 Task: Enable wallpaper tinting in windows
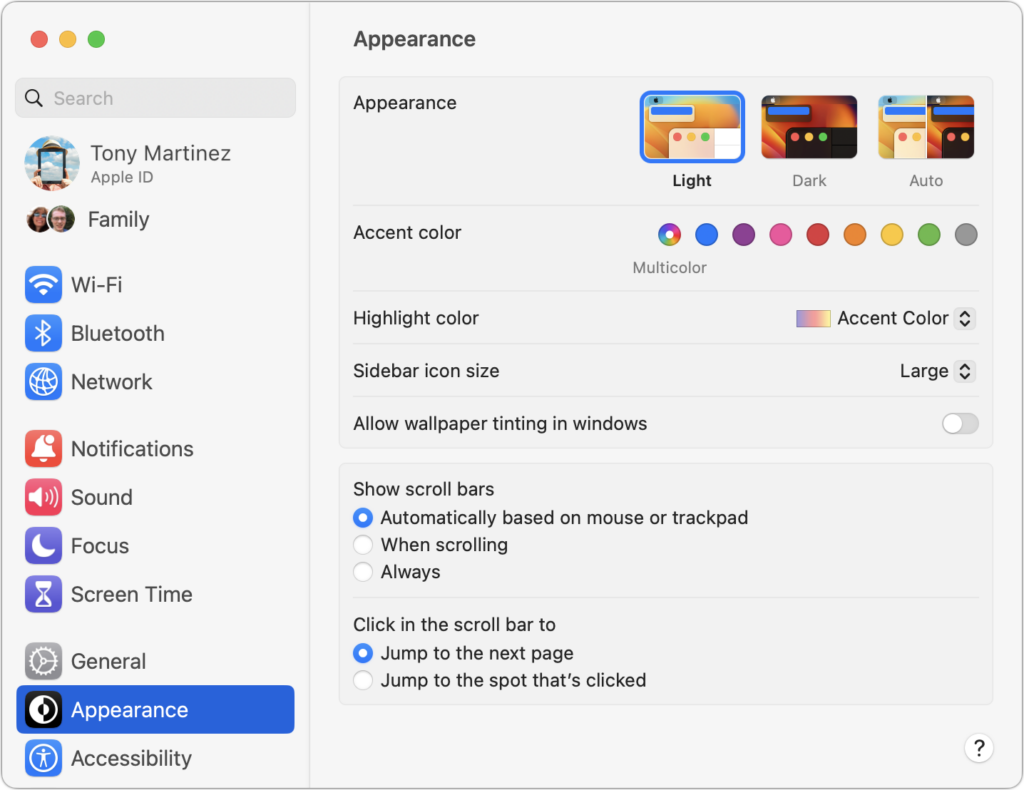point(959,424)
